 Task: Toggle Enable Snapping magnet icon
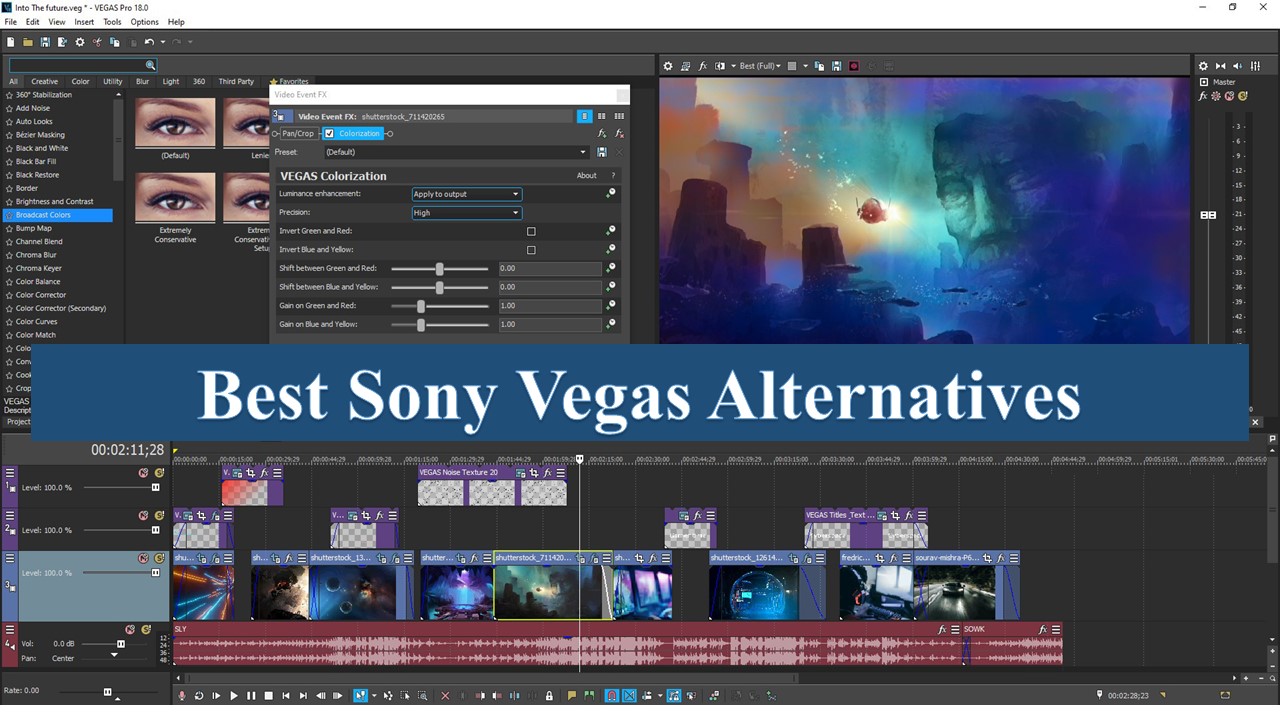tap(612, 696)
